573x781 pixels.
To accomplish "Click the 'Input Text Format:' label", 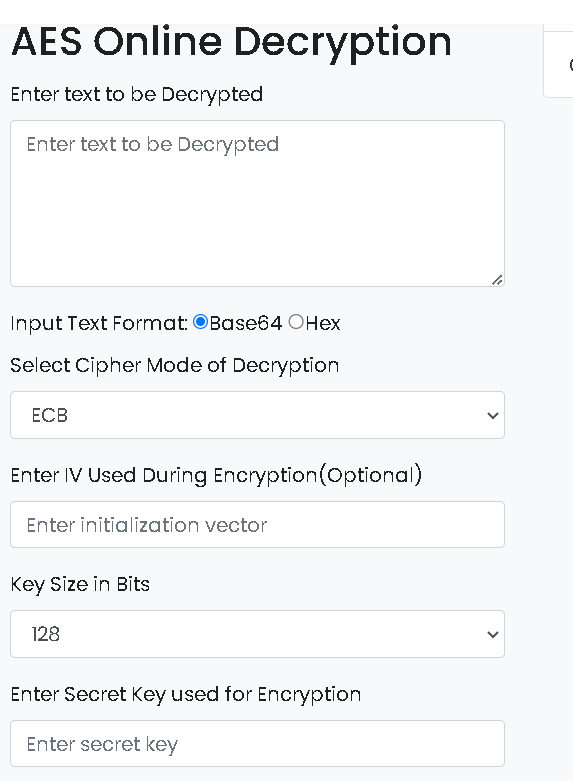I will 99,323.
